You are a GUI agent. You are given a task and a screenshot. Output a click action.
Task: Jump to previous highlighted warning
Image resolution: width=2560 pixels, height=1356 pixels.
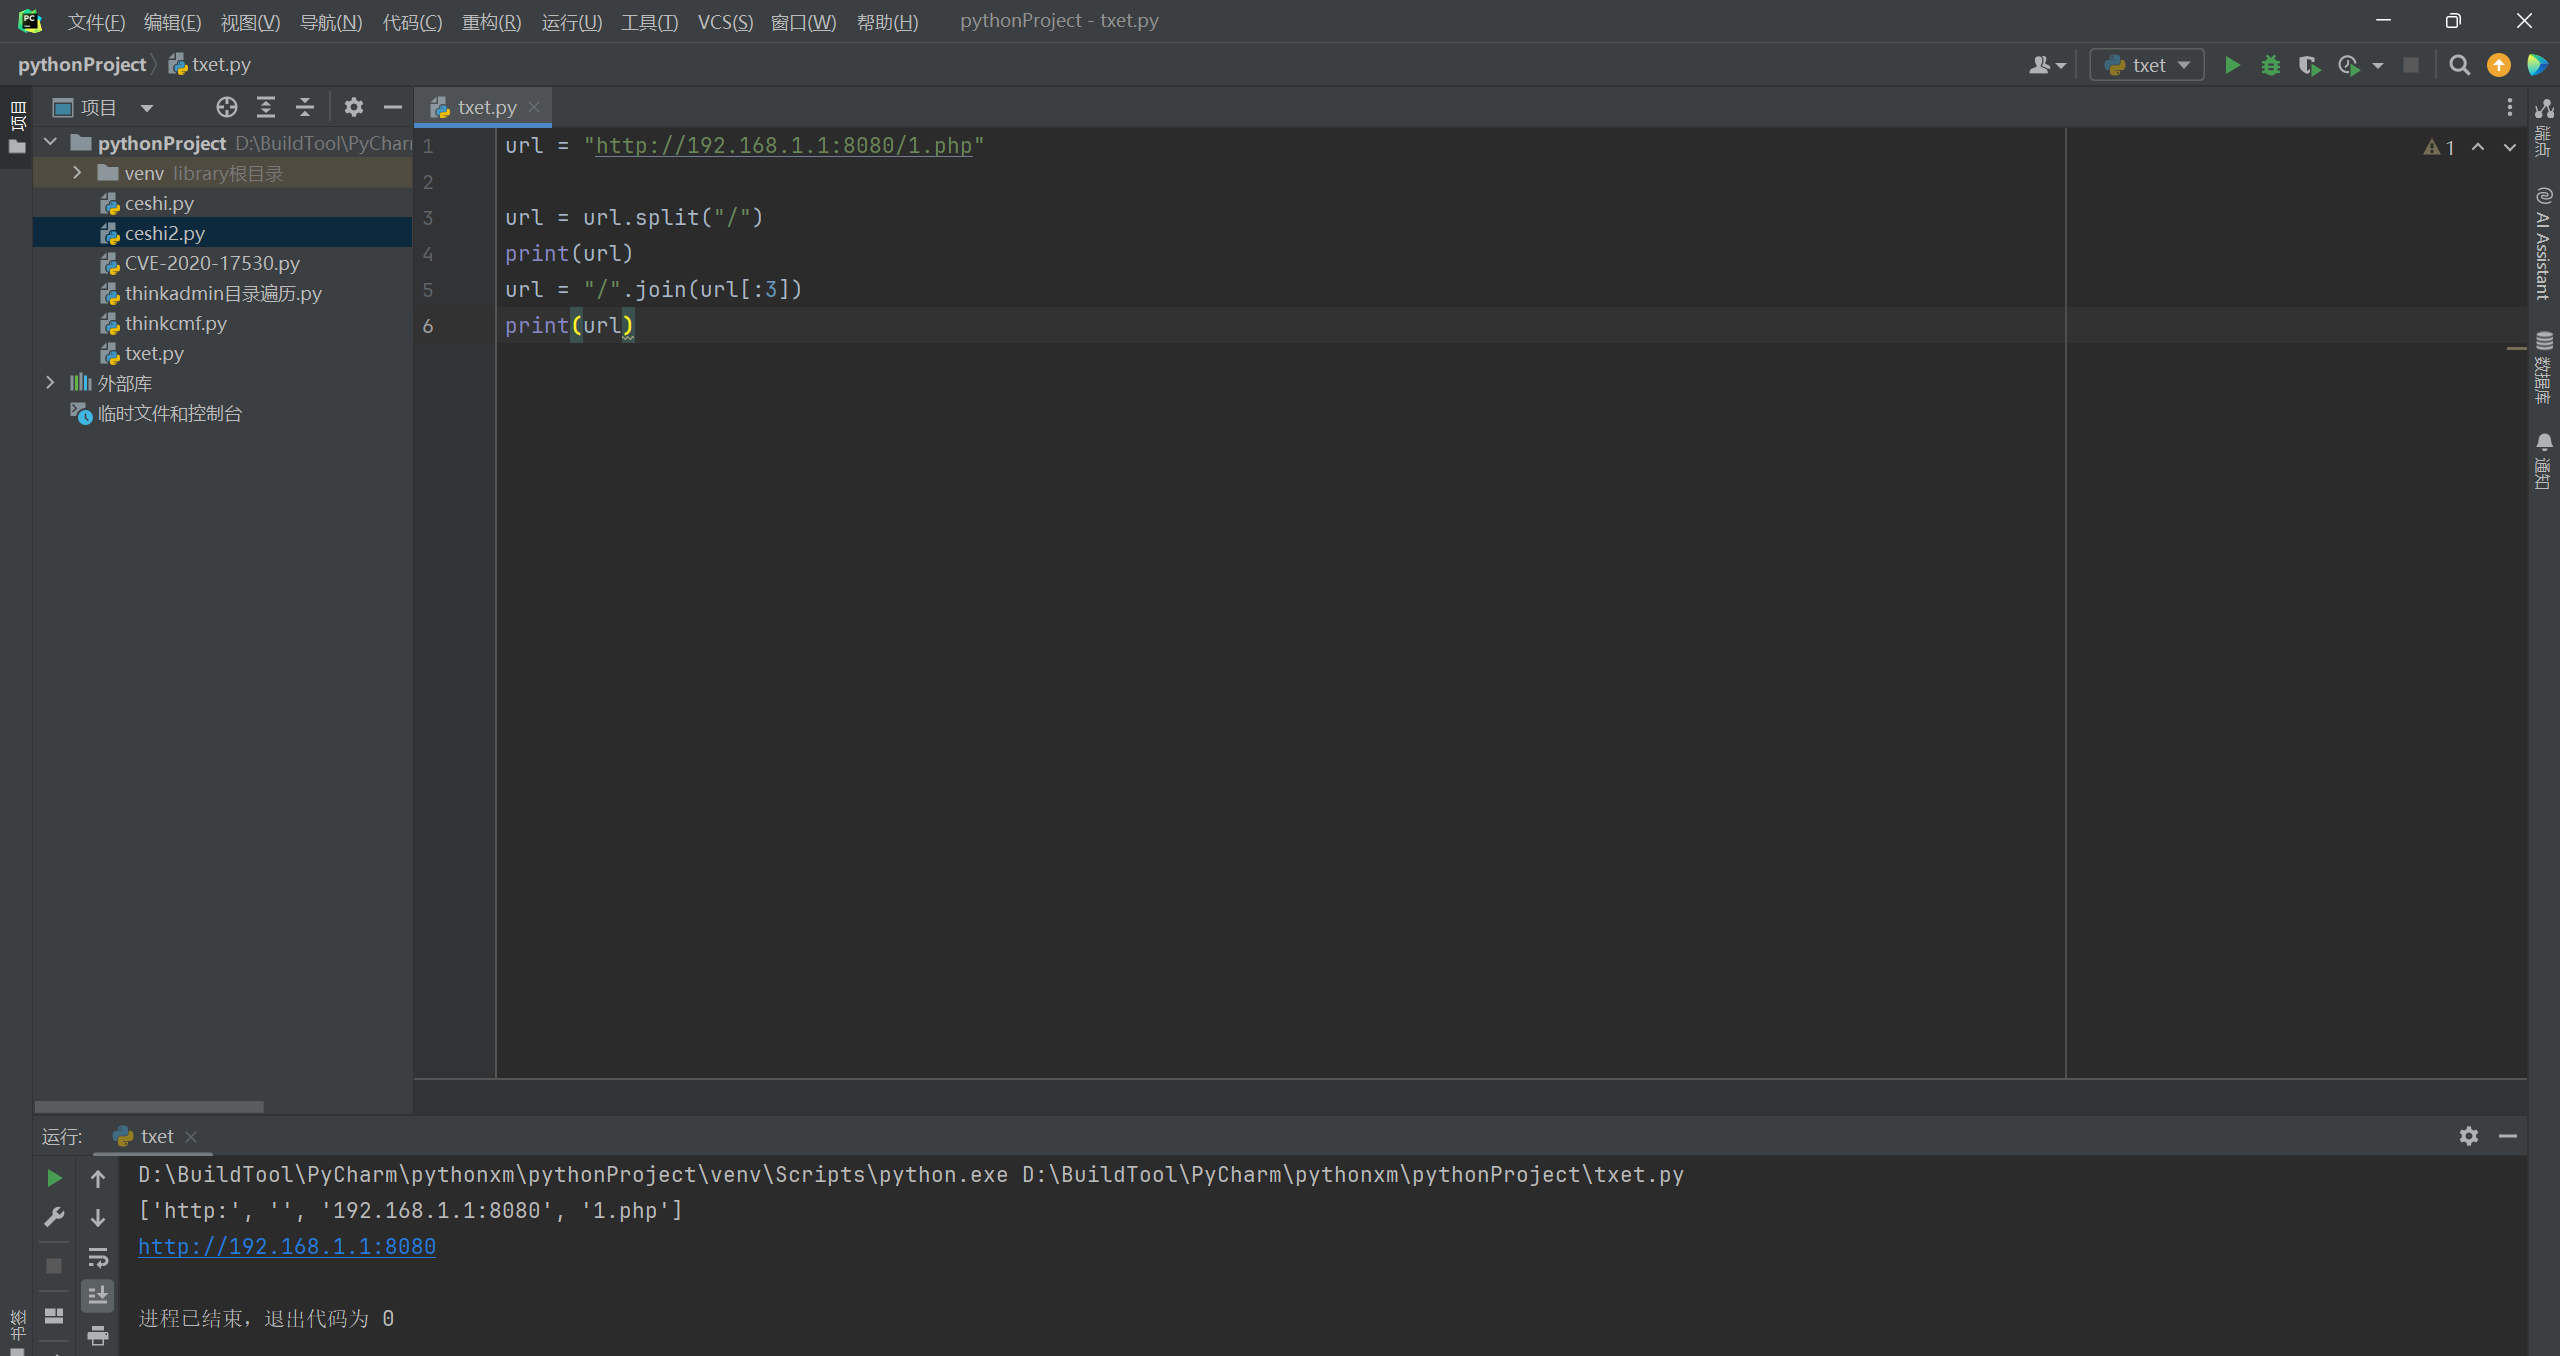point(2478,147)
